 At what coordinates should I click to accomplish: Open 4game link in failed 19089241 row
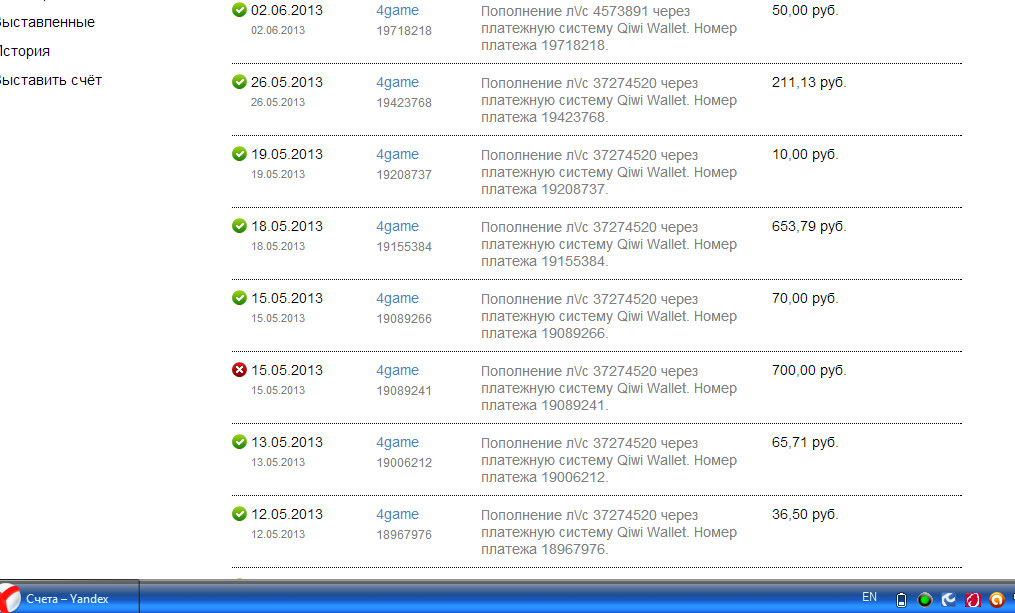click(x=397, y=370)
